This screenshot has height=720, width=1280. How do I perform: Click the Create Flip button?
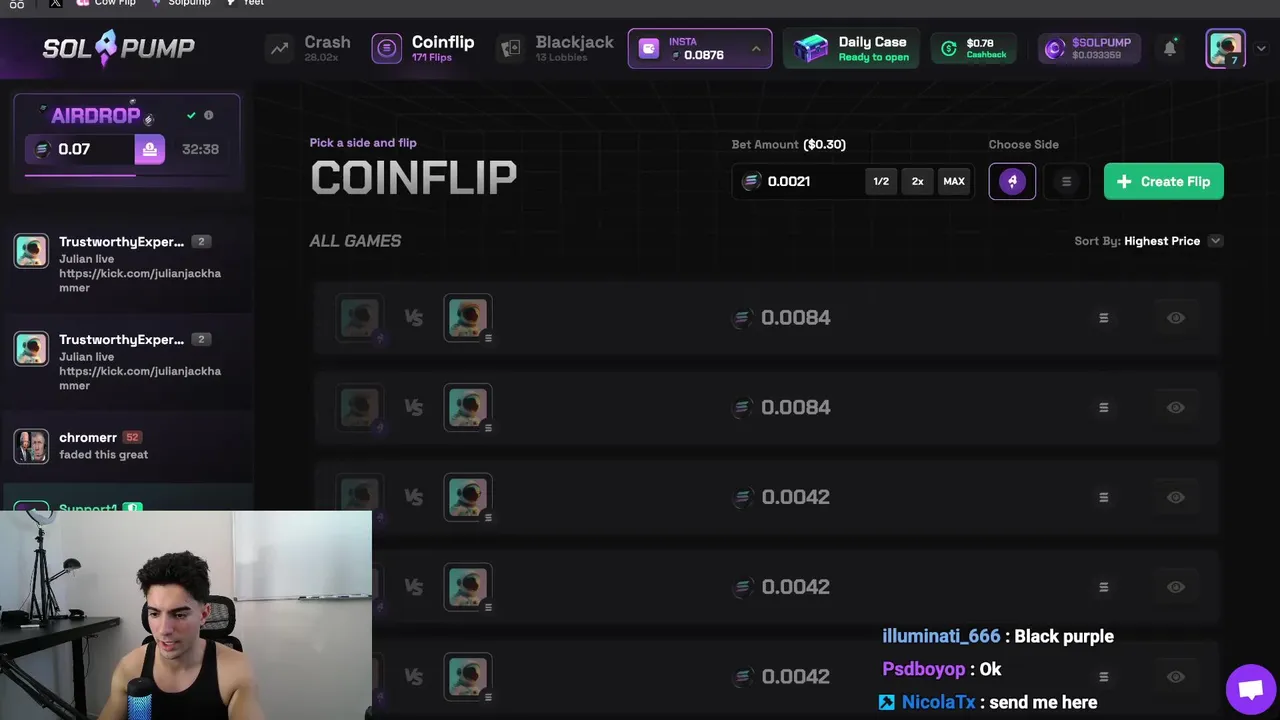[x=1164, y=181]
